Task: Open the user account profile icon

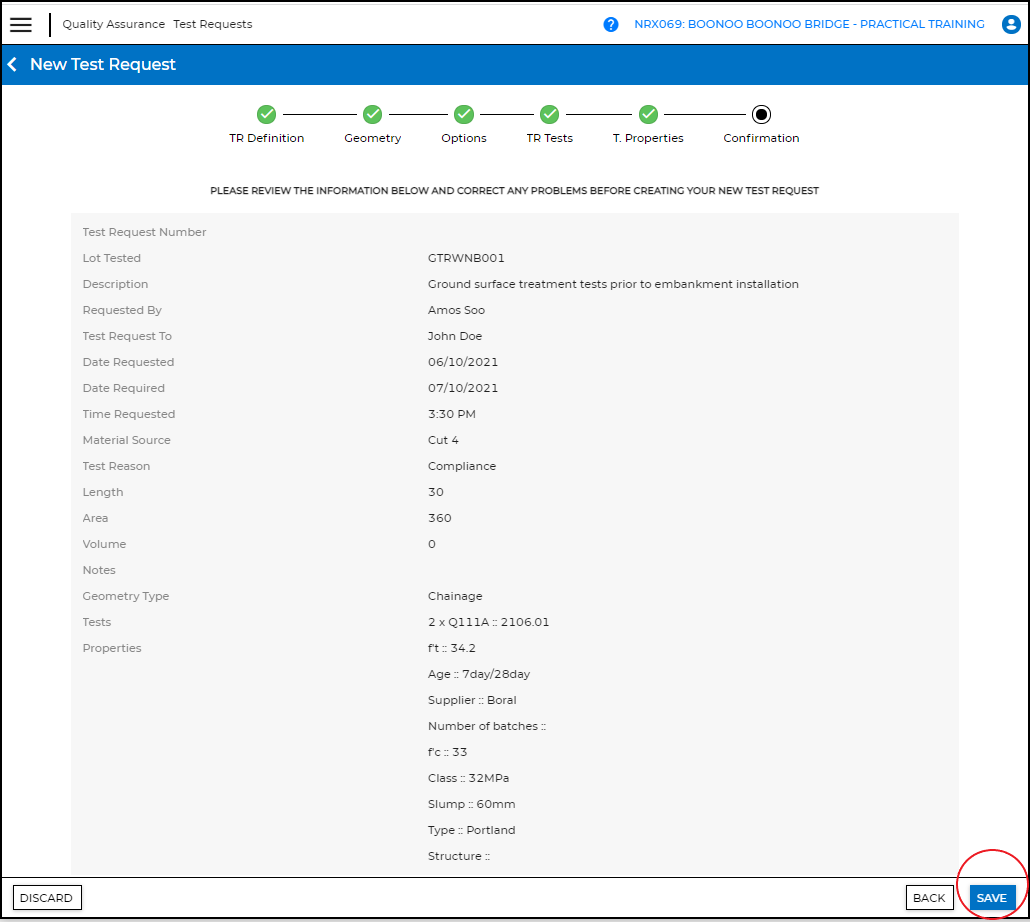Action: pyautogui.click(x=1010, y=25)
